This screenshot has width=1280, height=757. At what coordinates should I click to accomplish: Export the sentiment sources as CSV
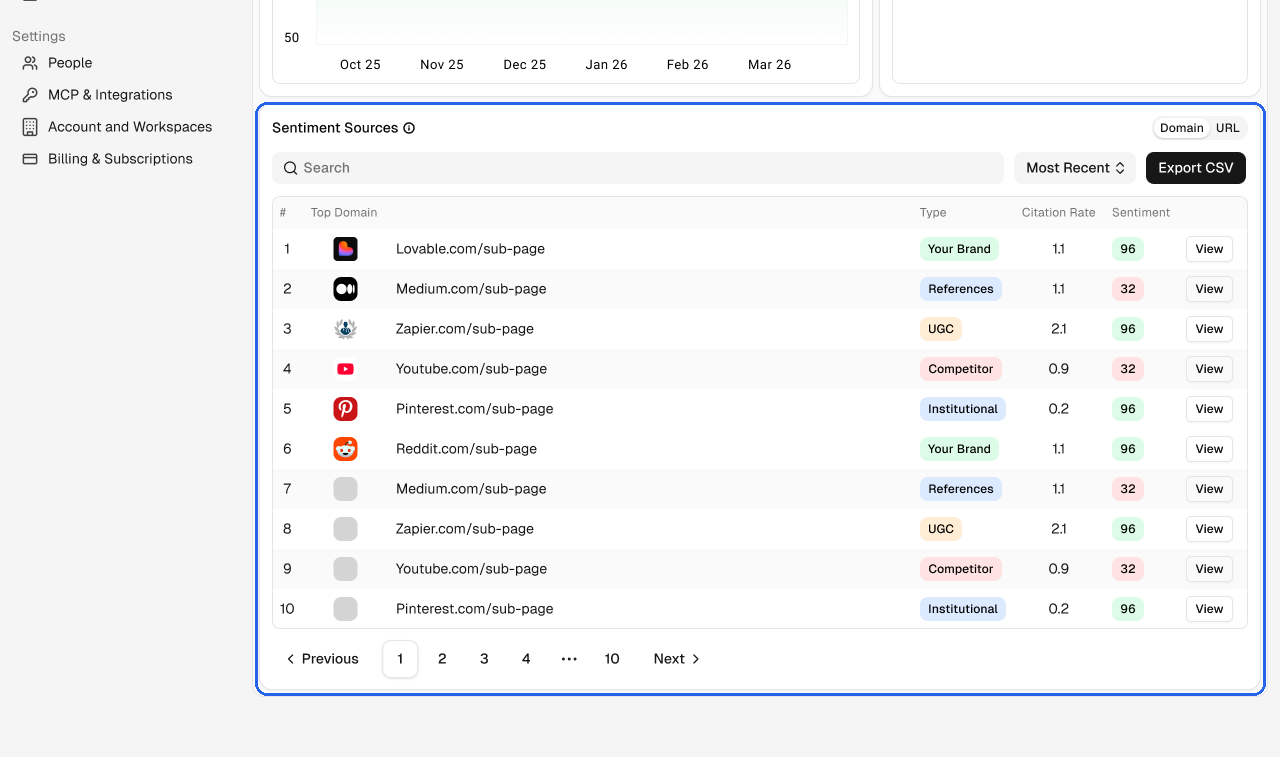pyautogui.click(x=1196, y=168)
